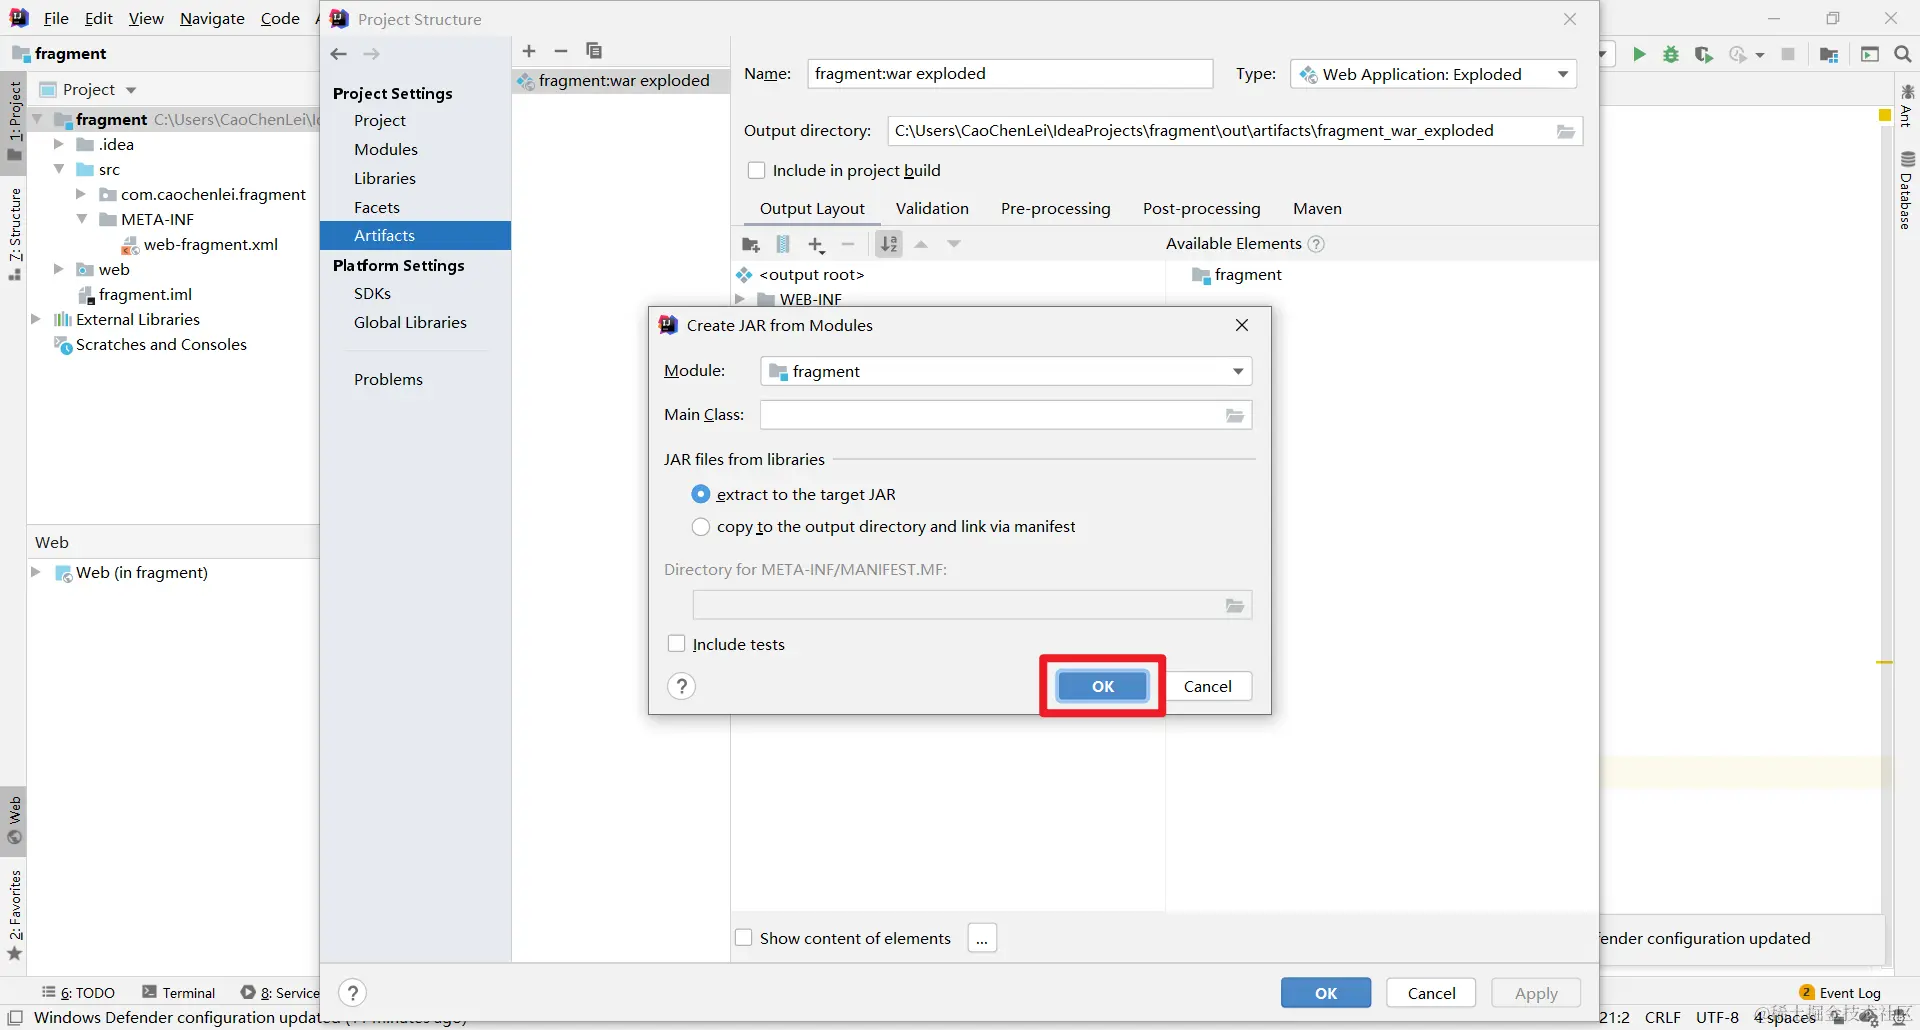Open help for the Create JAR dialog
The width and height of the screenshot is (1920, 1030).
[x=681, y=686]
